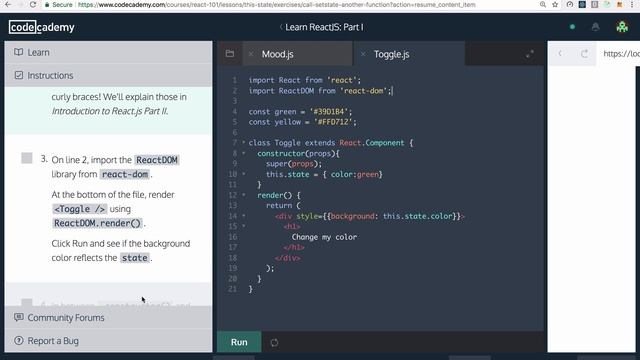Open the Instructions section
This screenshot has width=640, height=360.
tap(108, 75)
